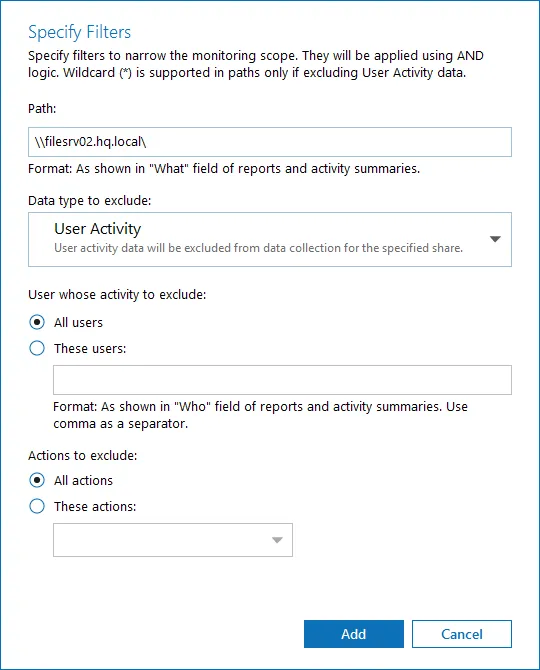Click the 'Actions to exclude:' label
This screenshot has height=670, width=540.
83,455
